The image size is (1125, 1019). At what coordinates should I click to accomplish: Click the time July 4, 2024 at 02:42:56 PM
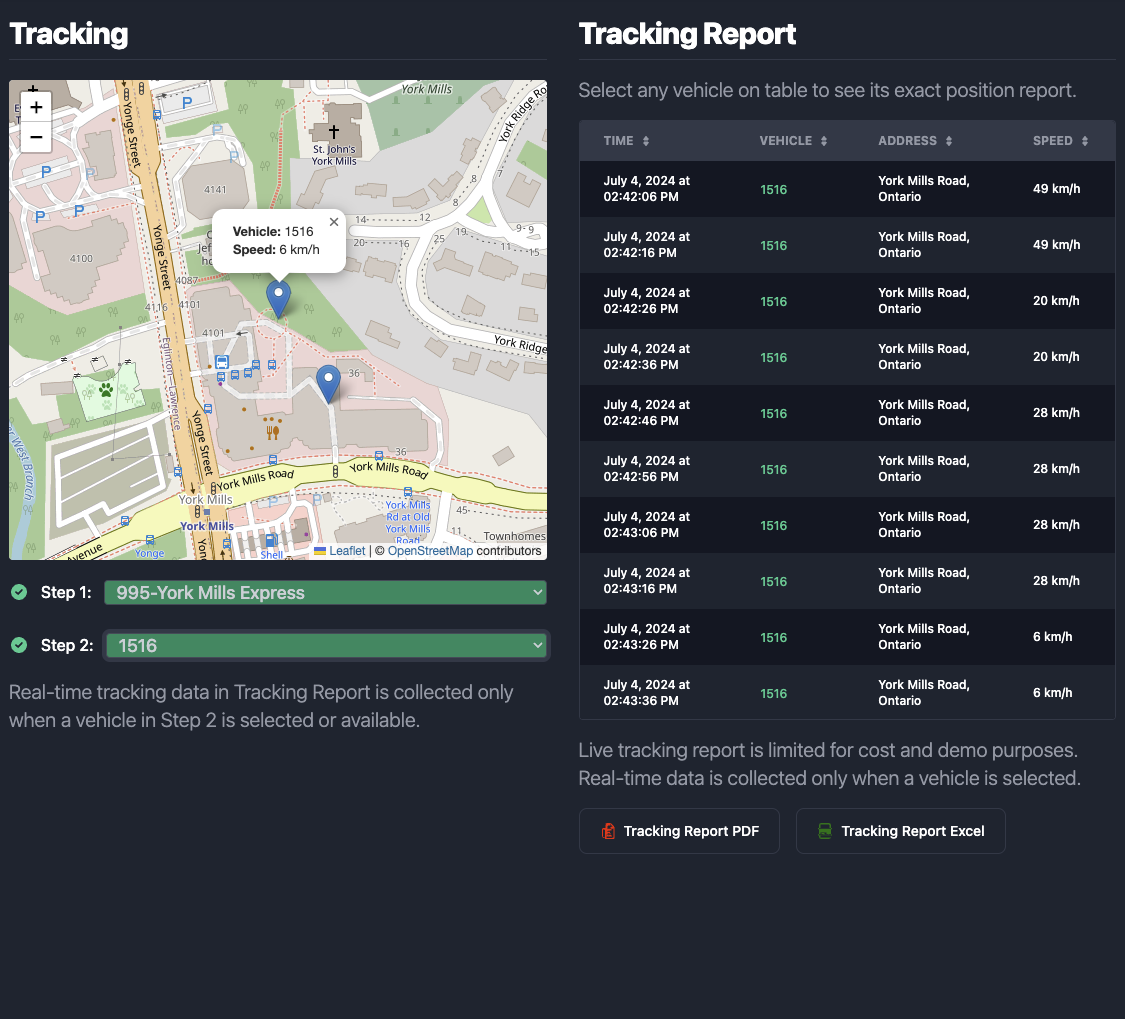tap(646, 469)
